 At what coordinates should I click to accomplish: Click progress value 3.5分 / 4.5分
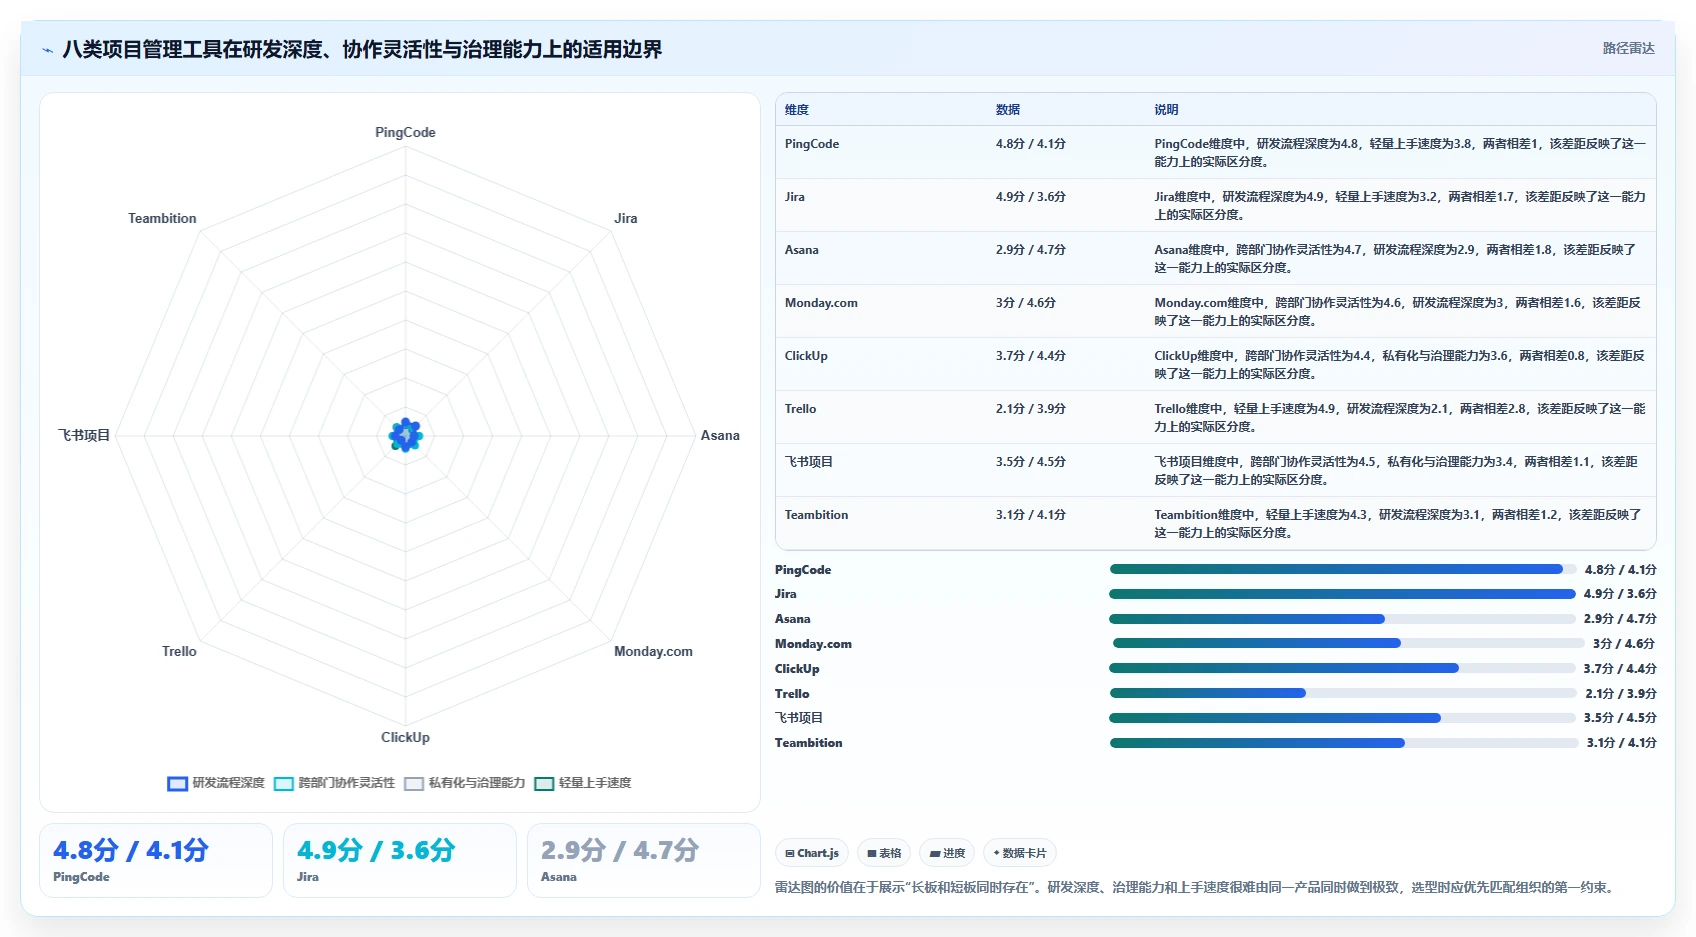[x=1620, y=718]
